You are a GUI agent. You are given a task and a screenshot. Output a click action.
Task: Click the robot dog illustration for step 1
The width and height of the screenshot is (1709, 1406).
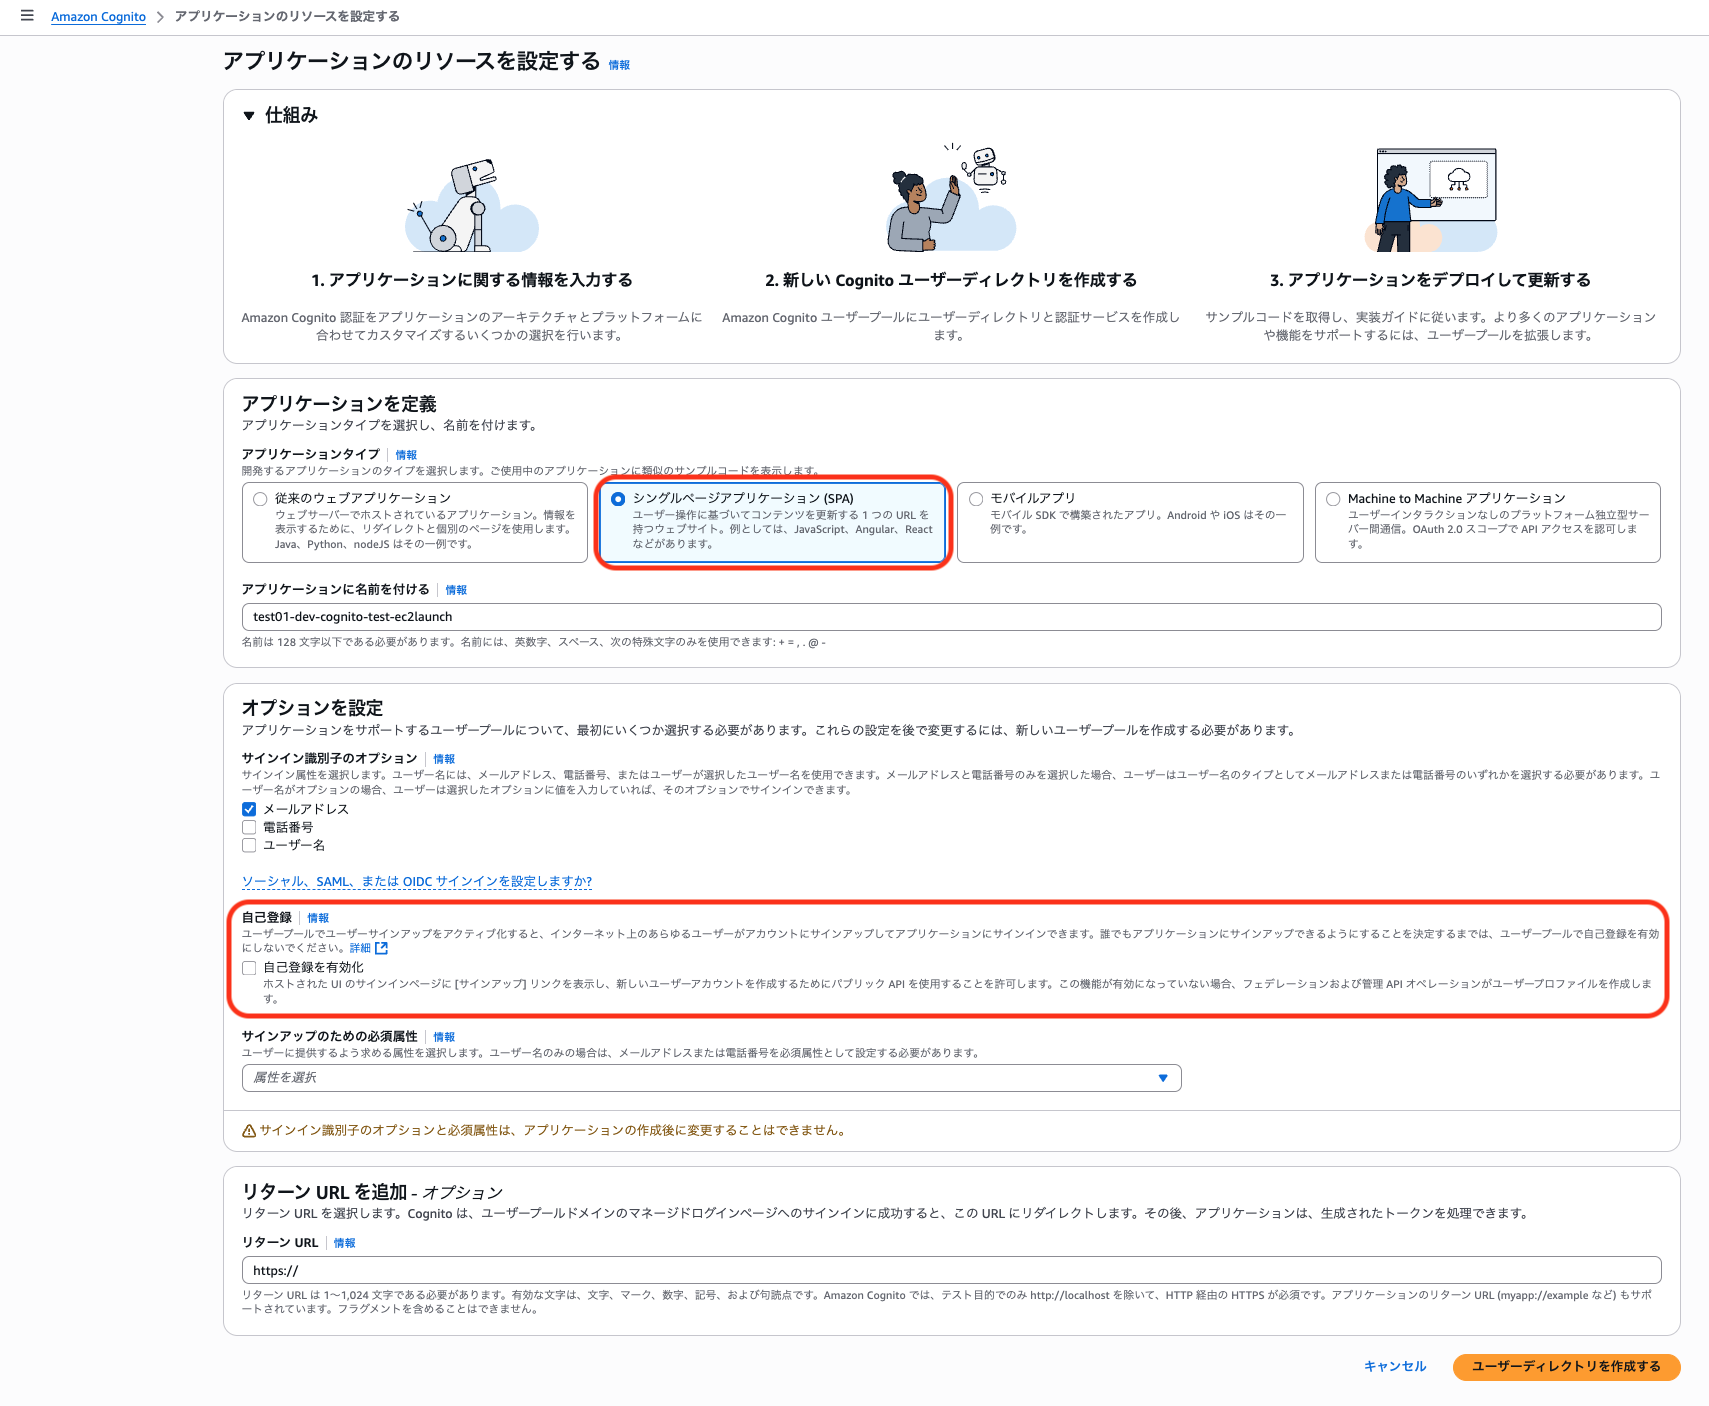[472, 205]
